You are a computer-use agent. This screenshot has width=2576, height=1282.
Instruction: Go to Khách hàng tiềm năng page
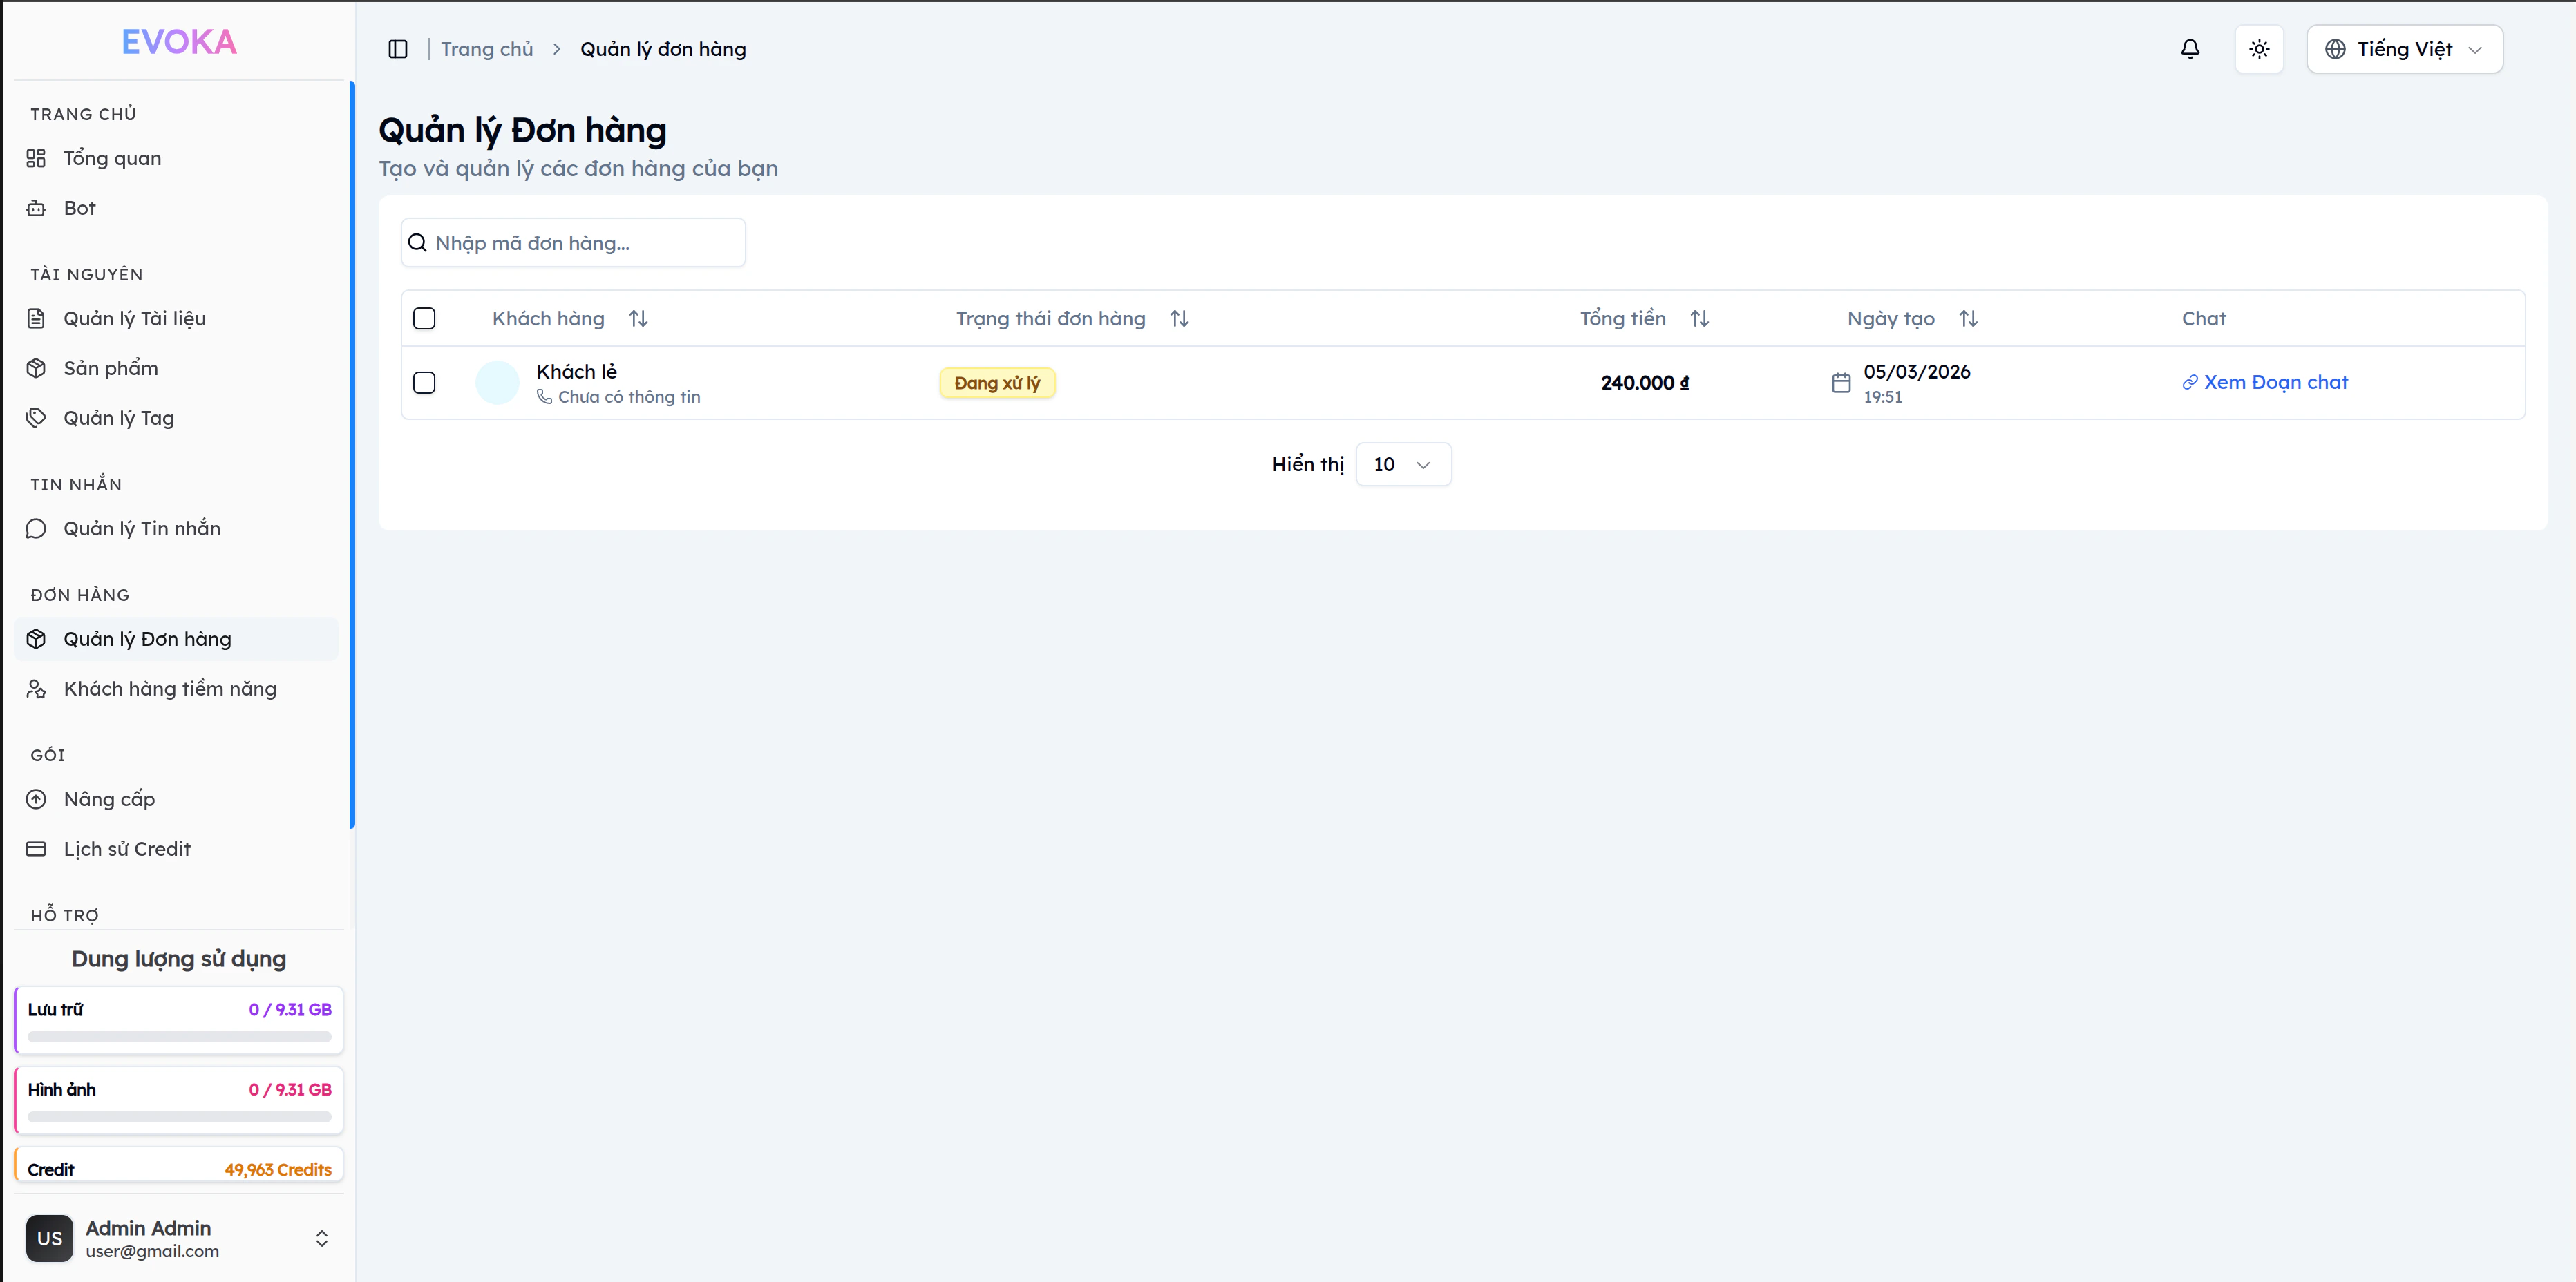point(169,689)
